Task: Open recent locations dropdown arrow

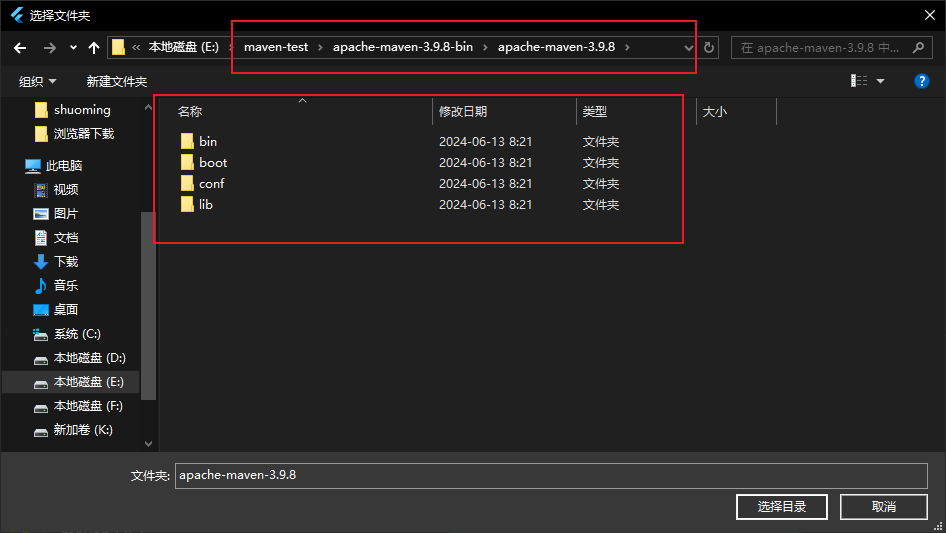Action: click(x=73, y=48)
